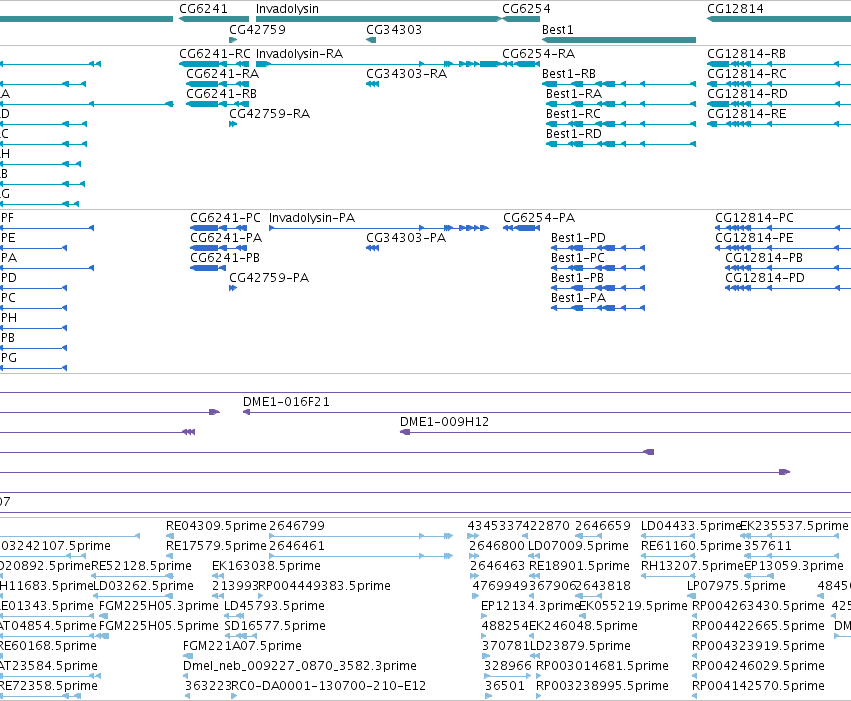Select the Invadolysin-PA protein label
851x701 pixels.
coord(312,218)
